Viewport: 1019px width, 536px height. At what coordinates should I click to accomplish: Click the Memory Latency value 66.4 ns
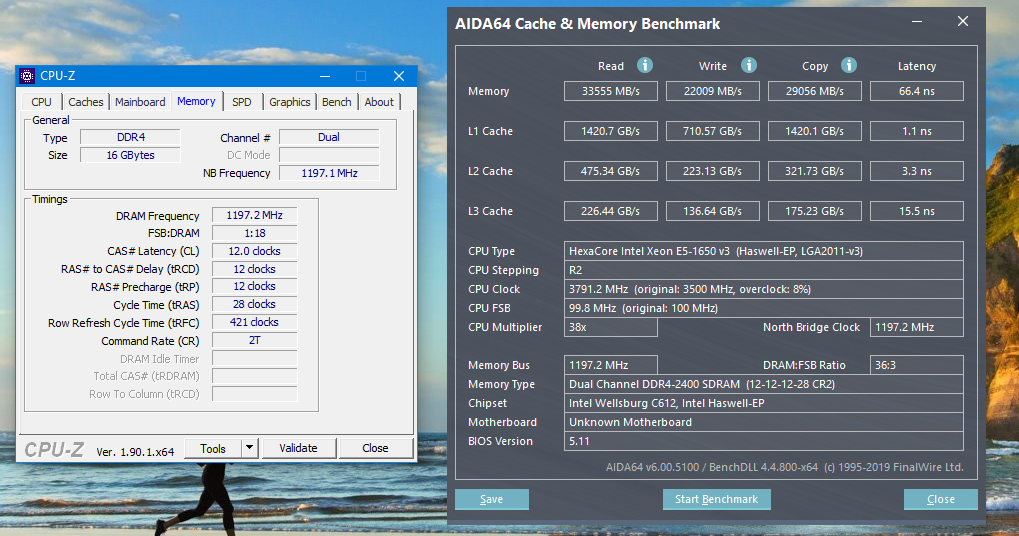coord(917,91)
